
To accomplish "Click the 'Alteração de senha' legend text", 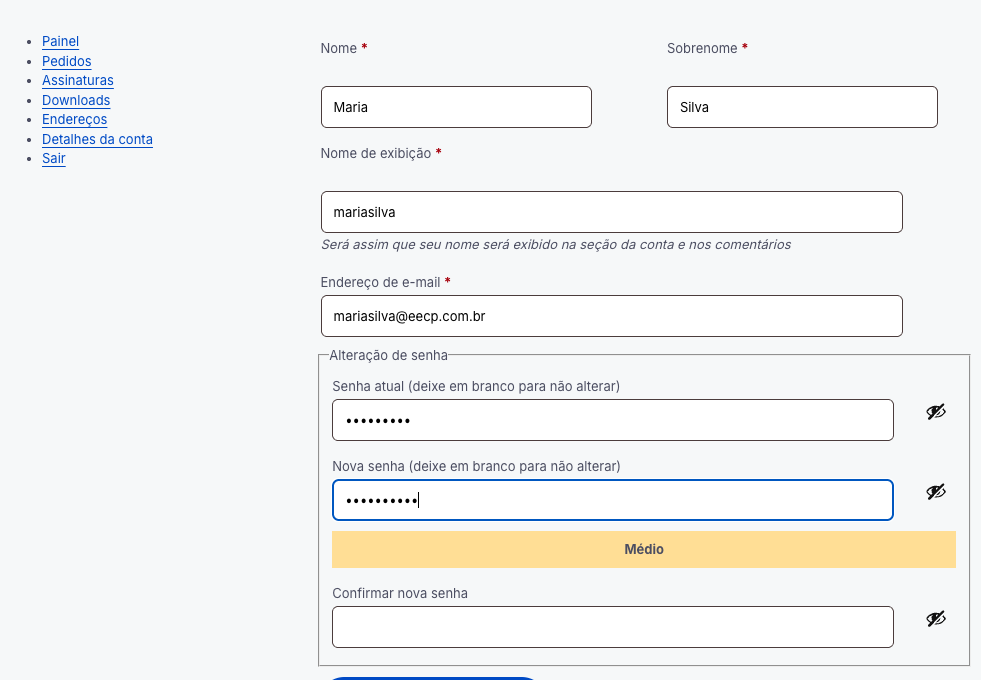I will point(389,355).
